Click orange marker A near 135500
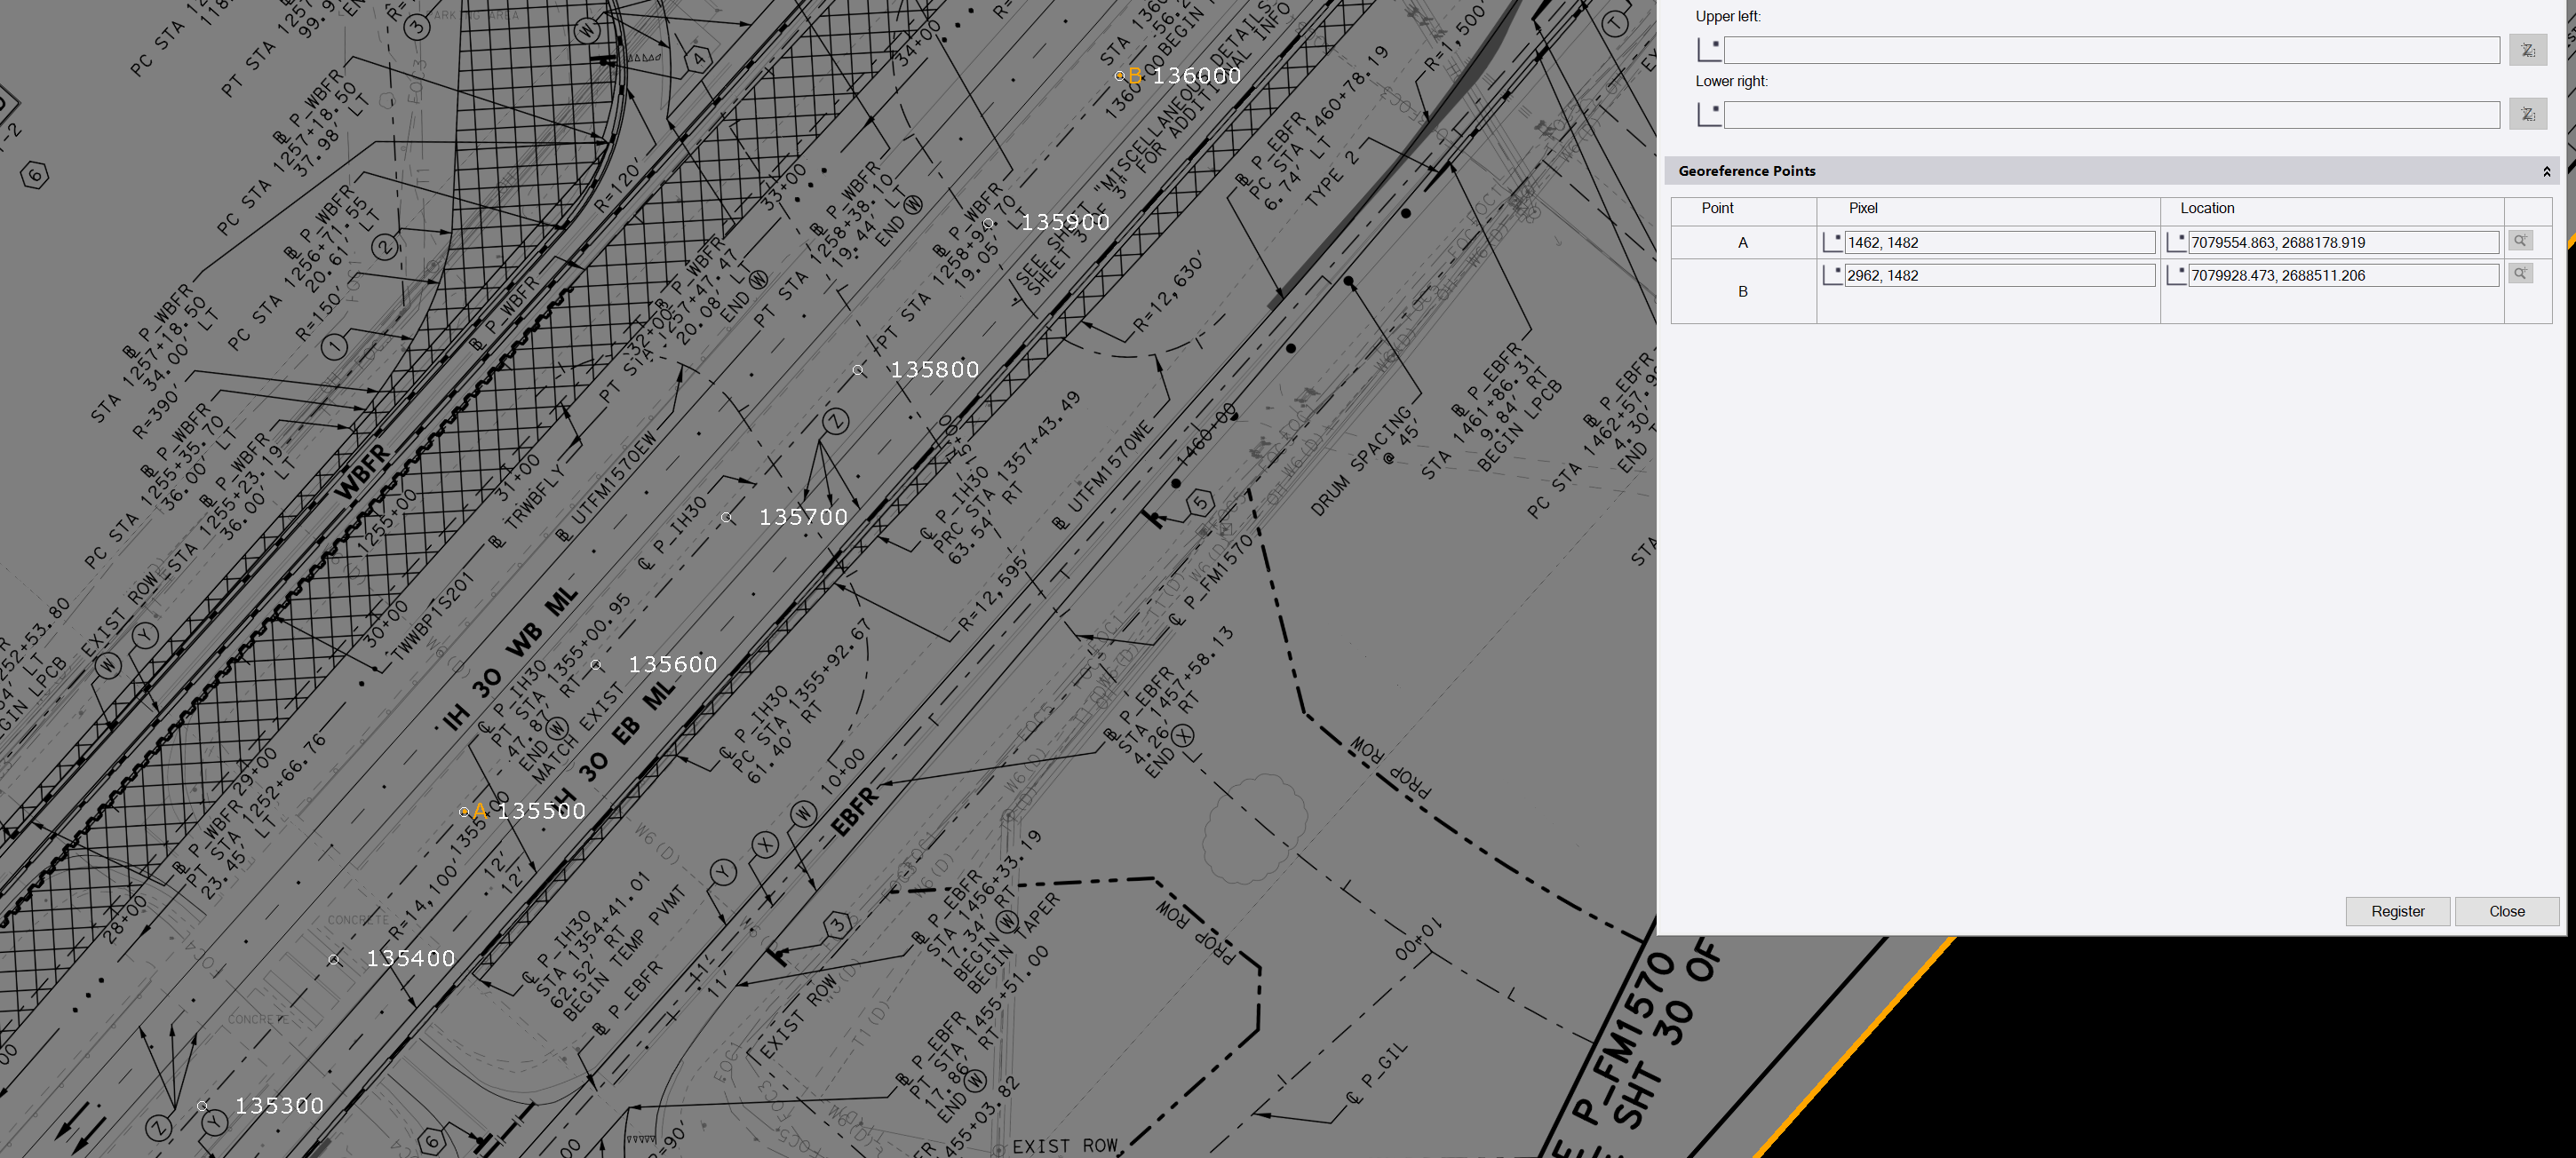This screenshot has width=2576, height=1158. (465, 811)
